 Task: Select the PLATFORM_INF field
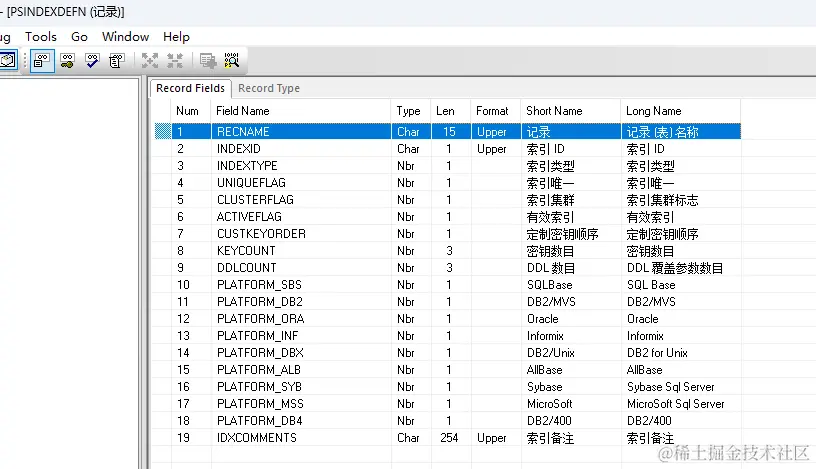click(x=257, y=336)
